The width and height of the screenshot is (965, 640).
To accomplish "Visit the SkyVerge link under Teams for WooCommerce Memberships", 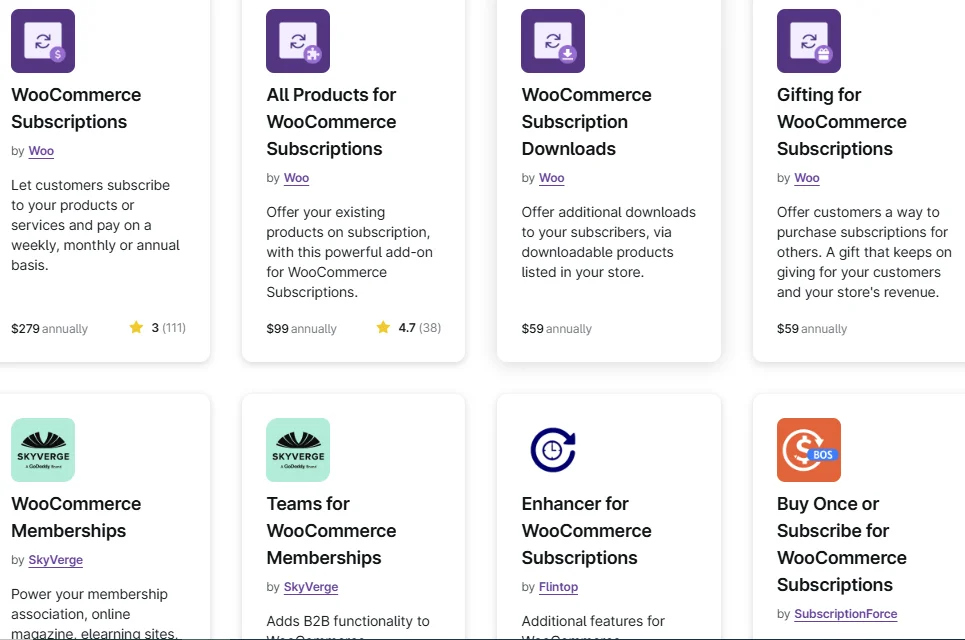I will tap(311, 587).
